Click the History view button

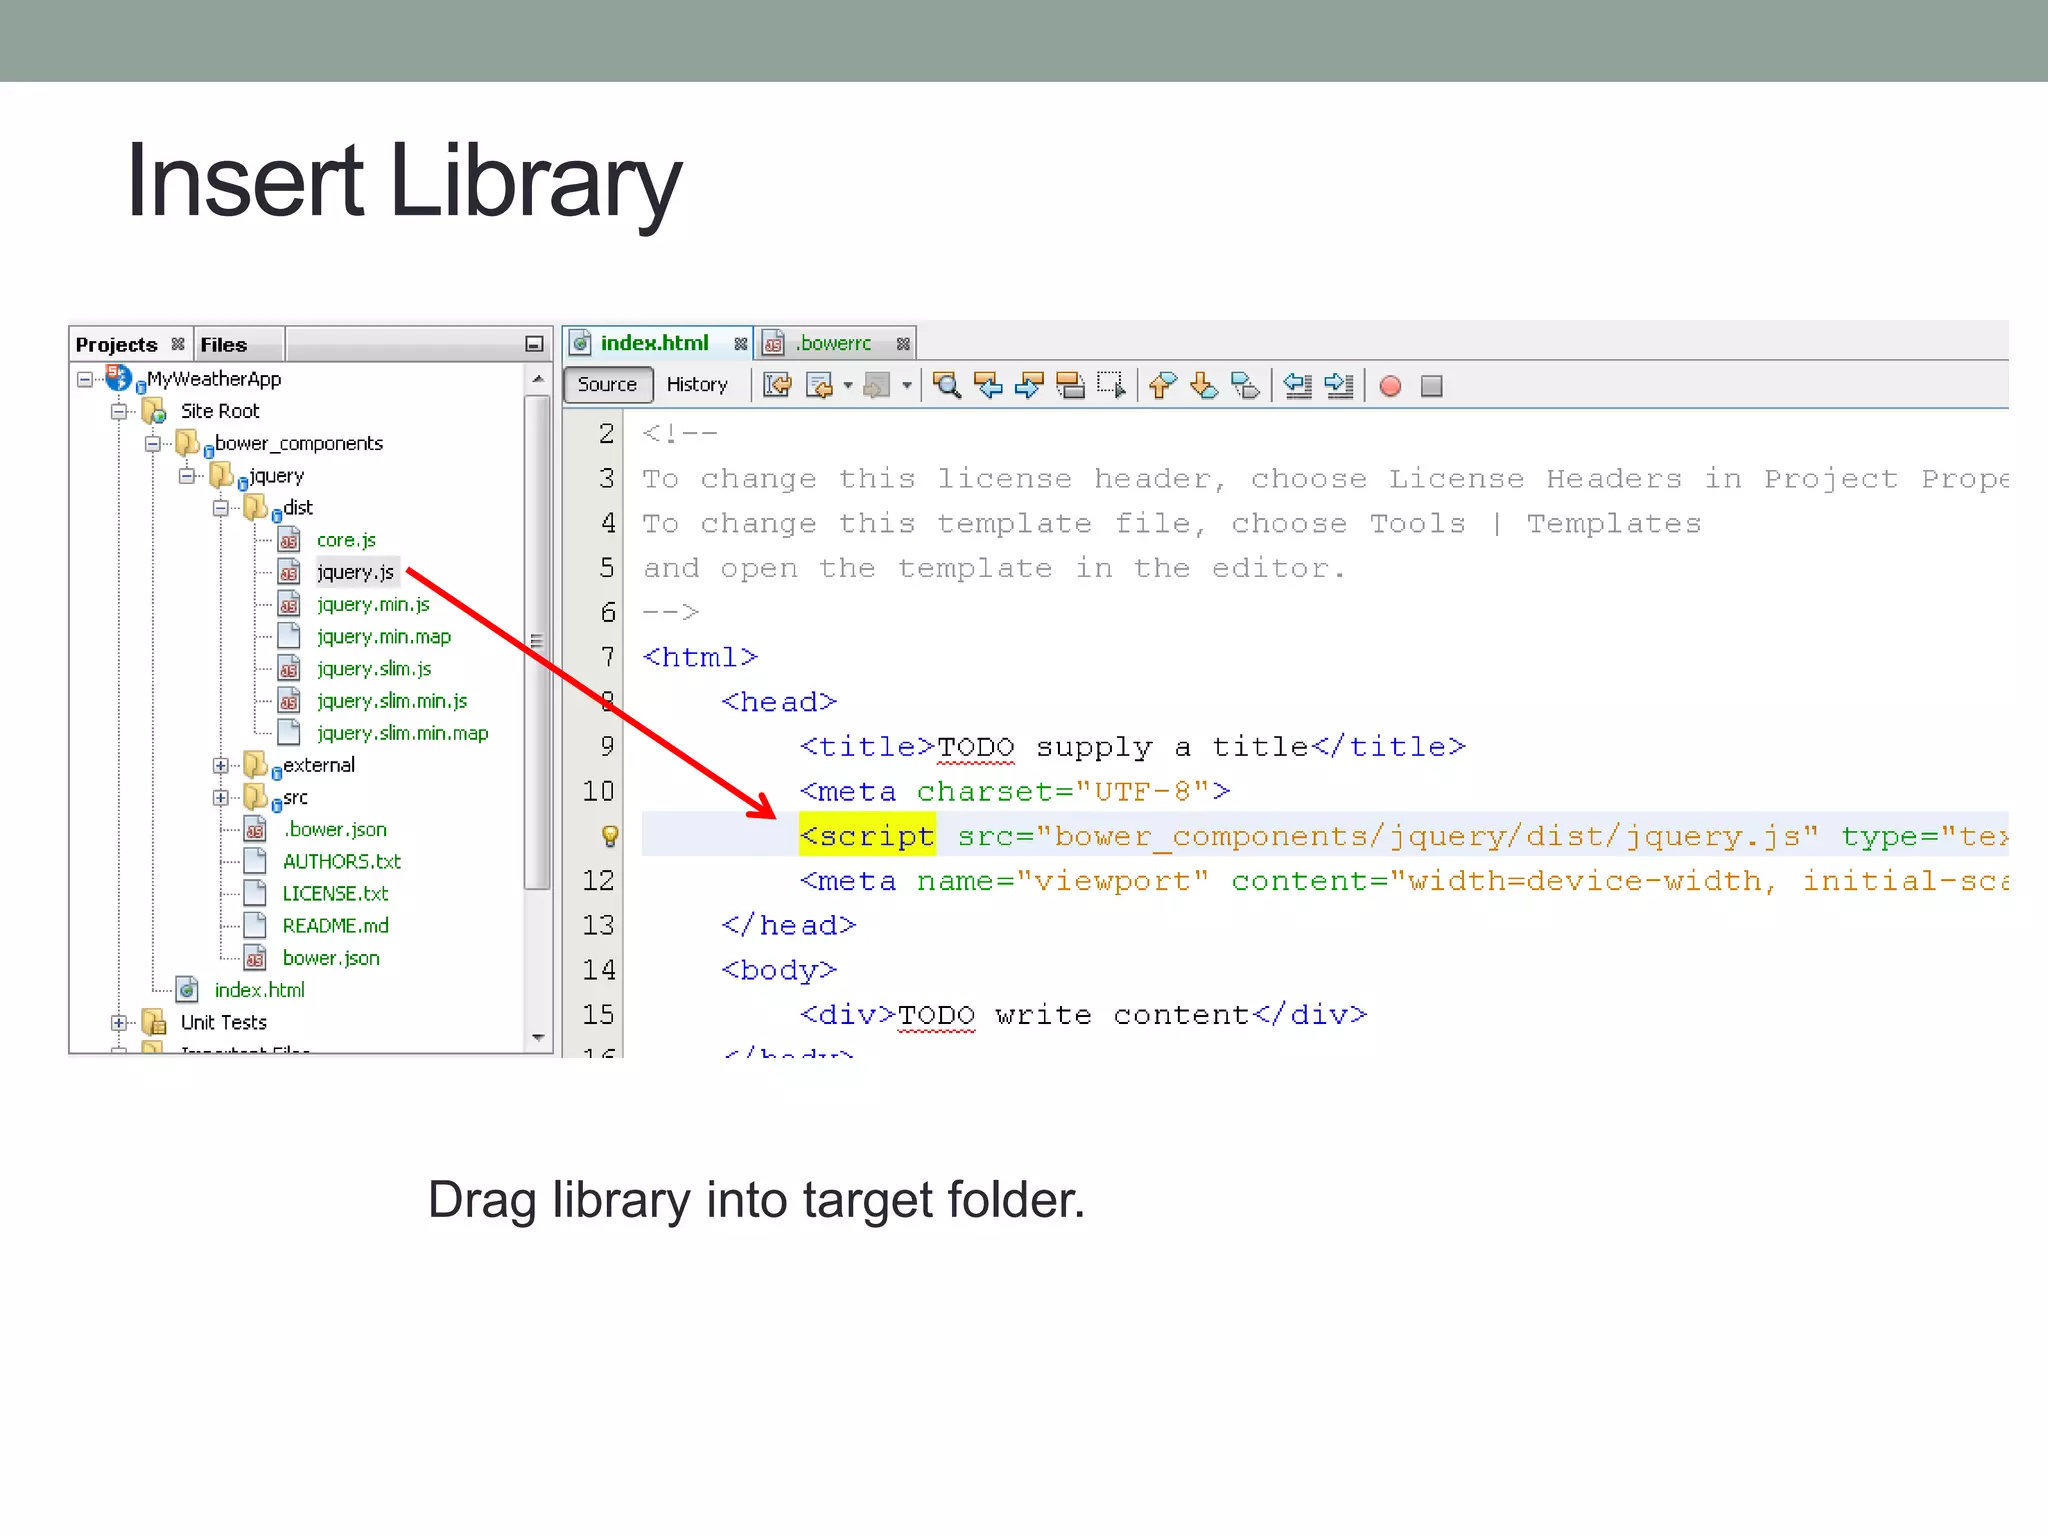pyautogui.click(x=697, y=385)
